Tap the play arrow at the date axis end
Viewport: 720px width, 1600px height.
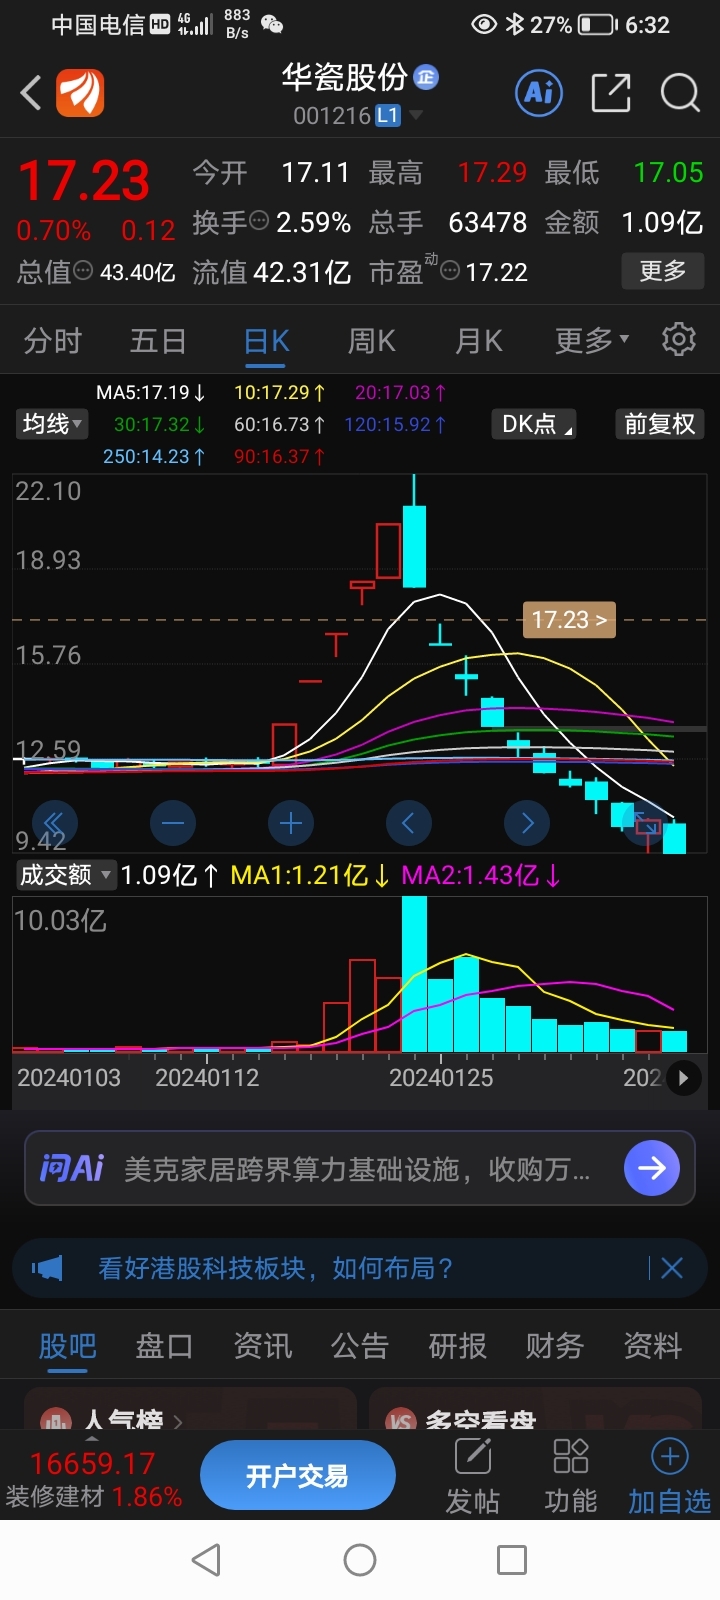point(683,1078)
